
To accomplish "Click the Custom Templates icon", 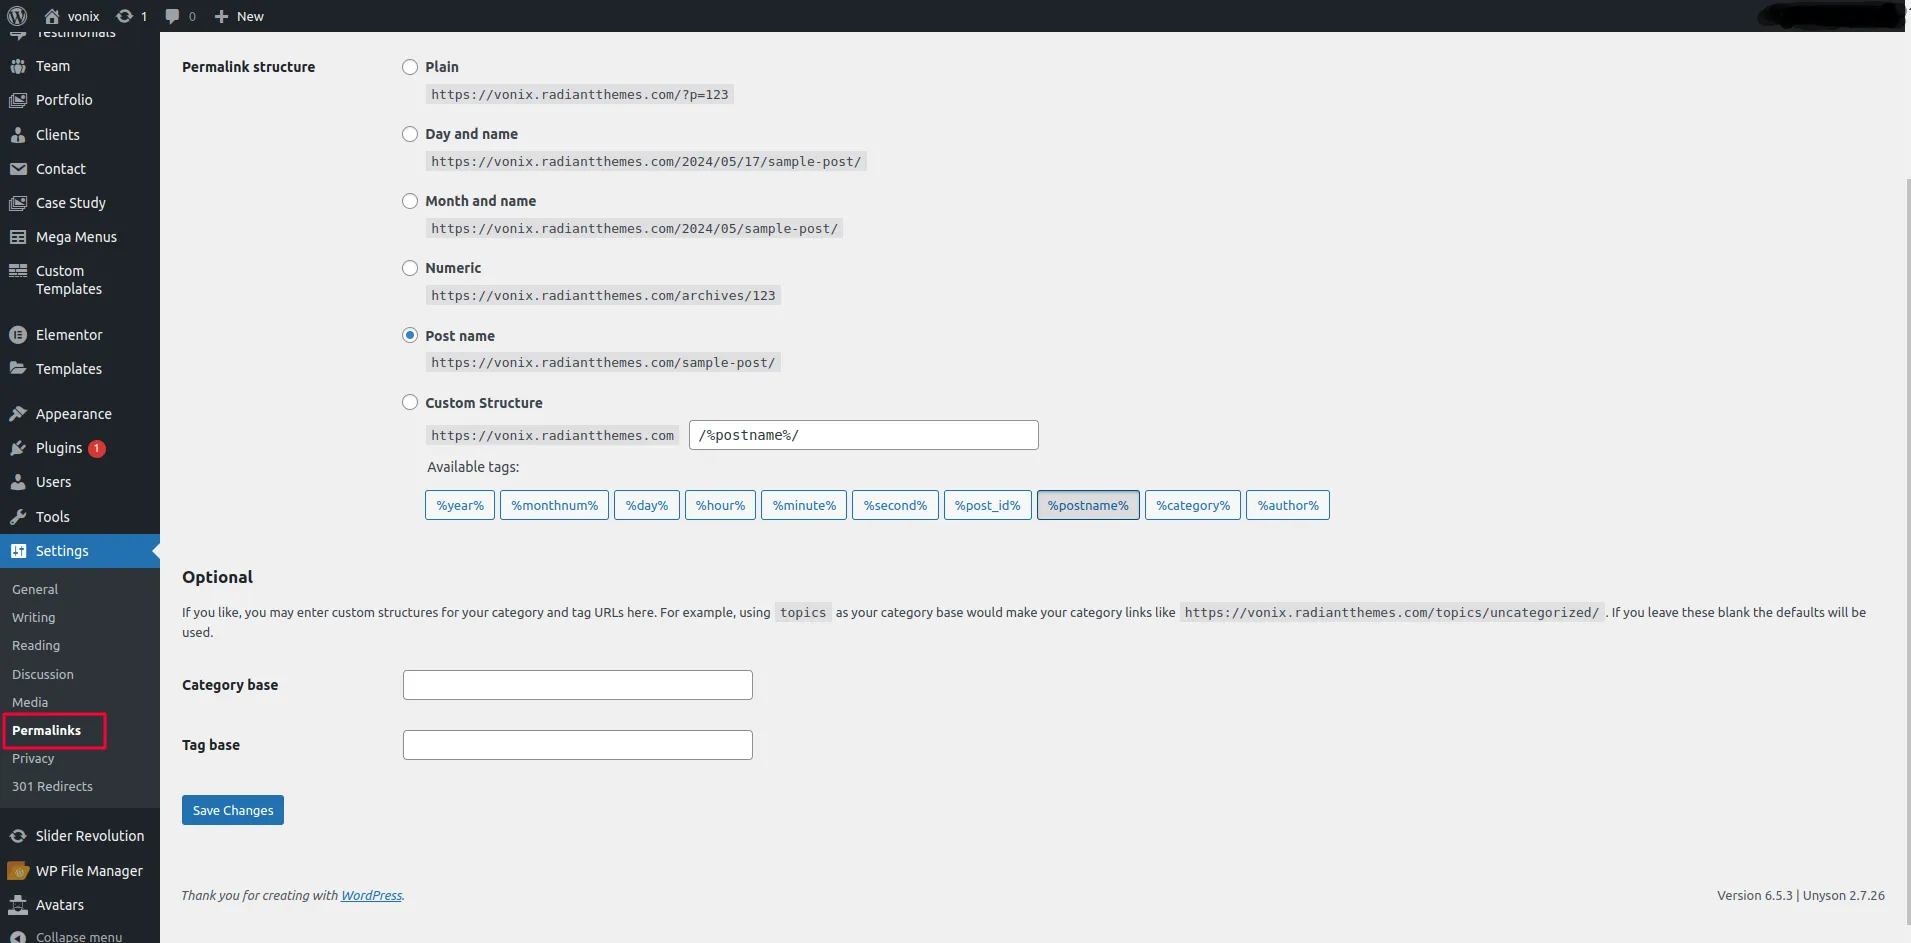I will 18,271.
